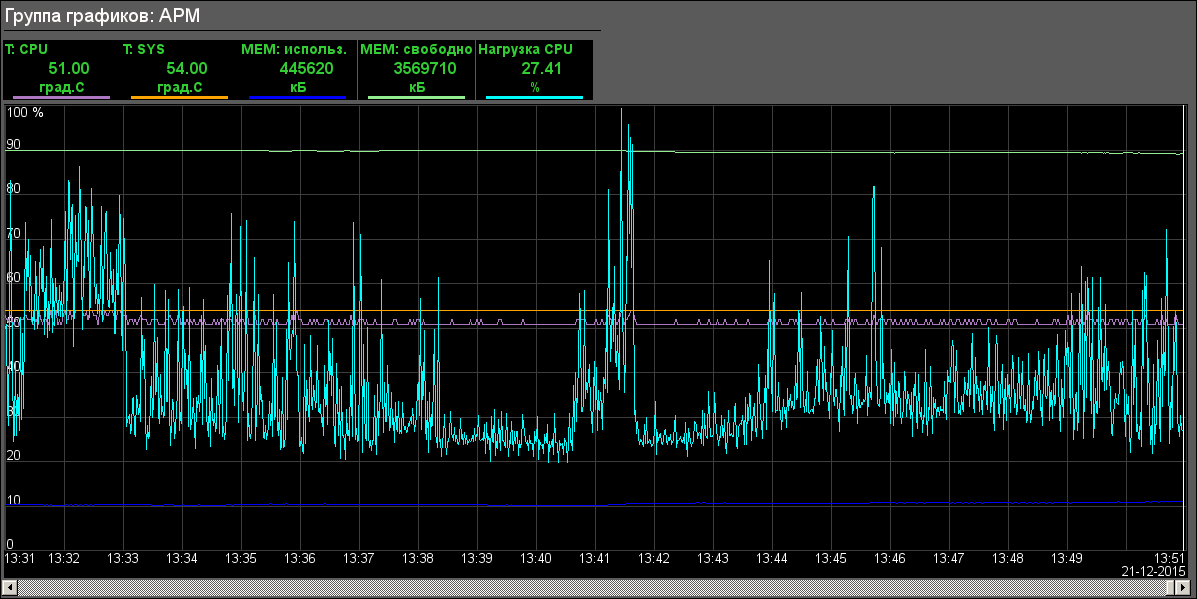
Task: Click the 51.00 T: CPU temperature value
Action: coord(69,68)
